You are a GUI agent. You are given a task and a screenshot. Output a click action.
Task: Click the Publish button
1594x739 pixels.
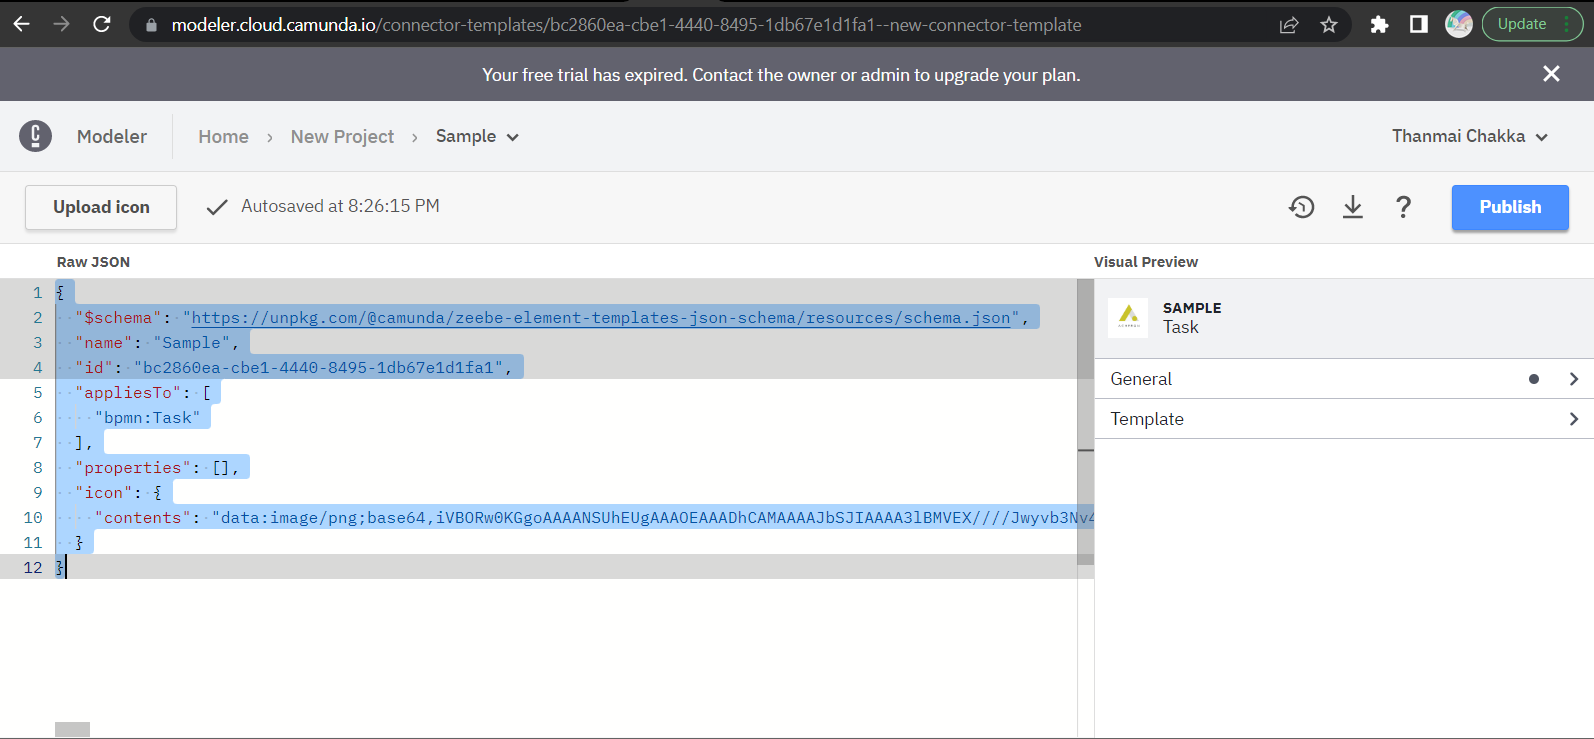[x=1509, y=207]
